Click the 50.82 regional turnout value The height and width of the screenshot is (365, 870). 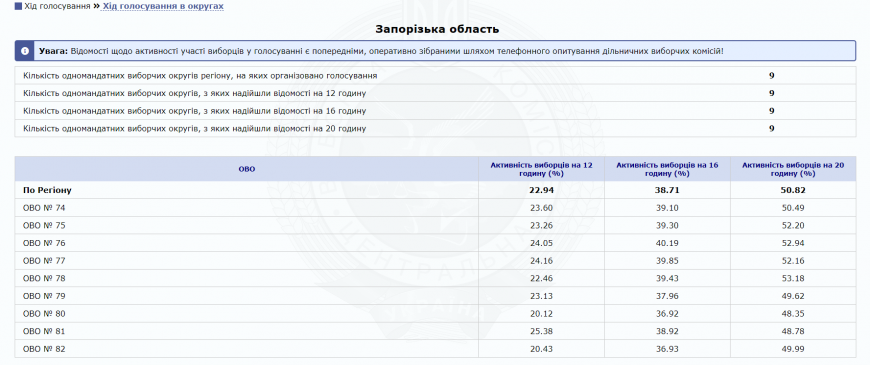click(792, 190)
